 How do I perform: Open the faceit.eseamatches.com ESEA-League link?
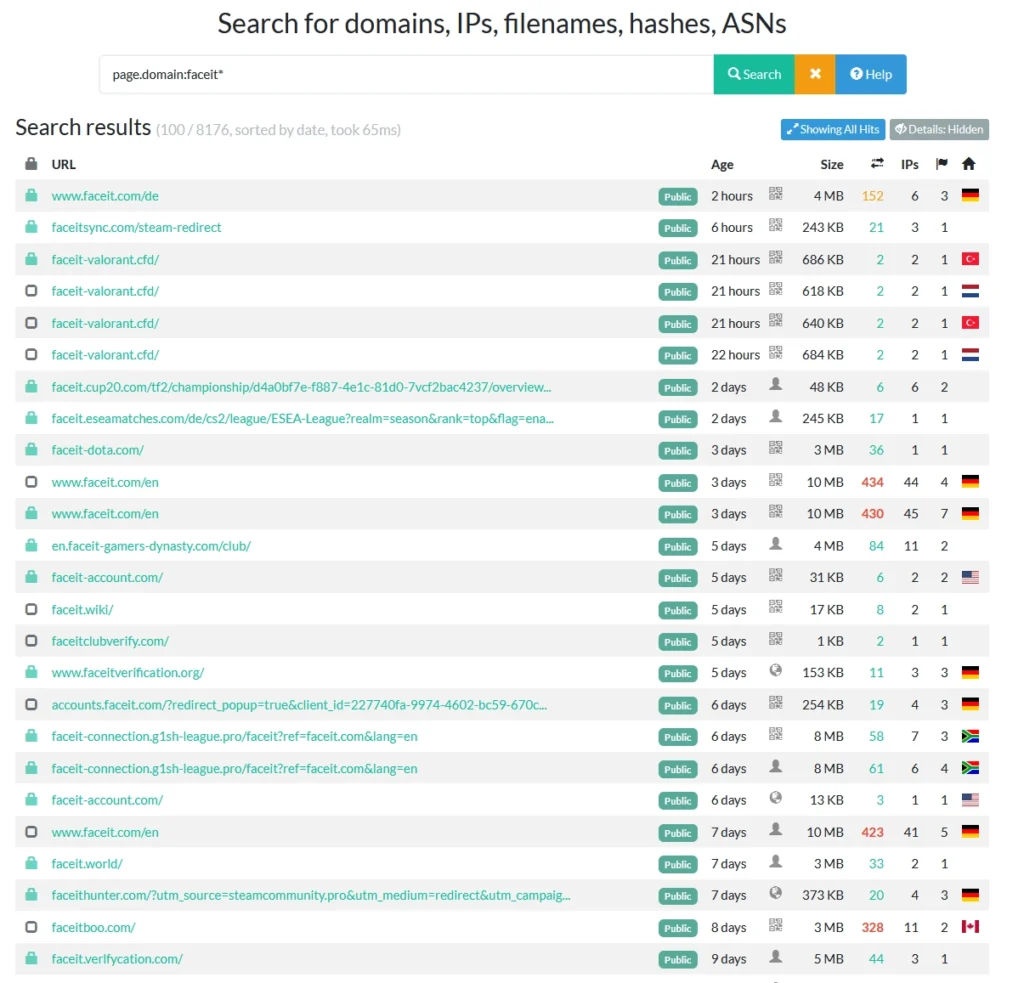click(x=302, y=419)
